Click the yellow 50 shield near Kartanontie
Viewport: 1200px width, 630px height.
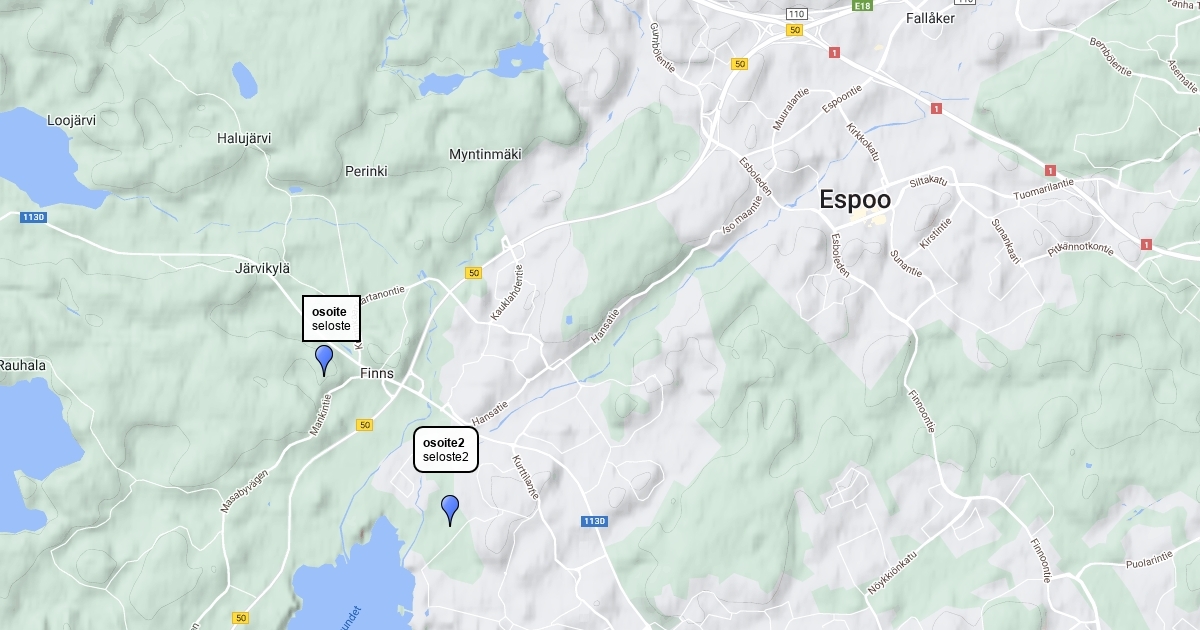click(x=473, y=272)
